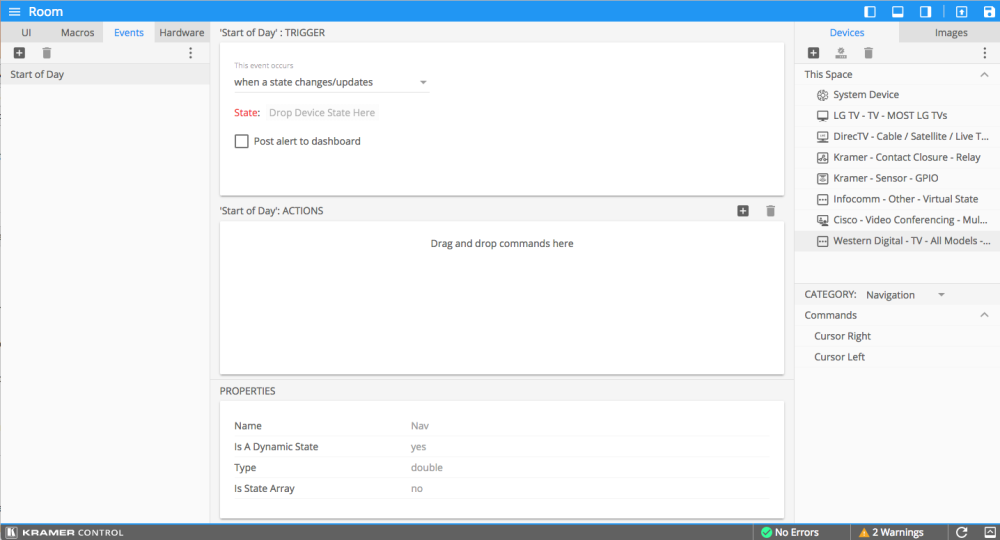Select DirecTV Cable / Satellite device
The width and height of the screenshot is (1000, 540).
pyautogui.click(x=897, y=136)
